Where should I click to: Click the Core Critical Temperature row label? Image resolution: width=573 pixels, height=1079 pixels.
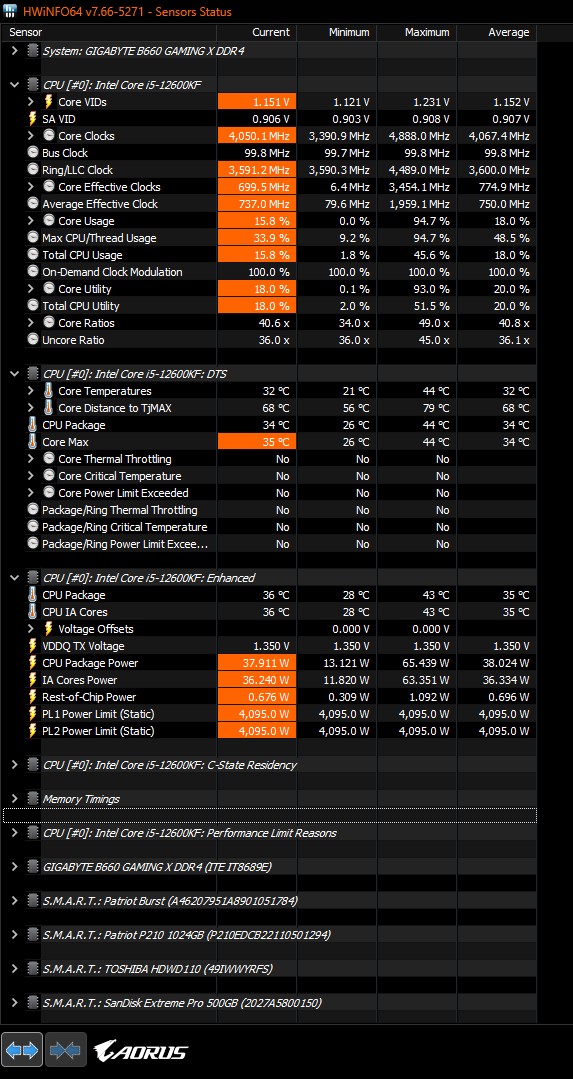click(120, 476)
